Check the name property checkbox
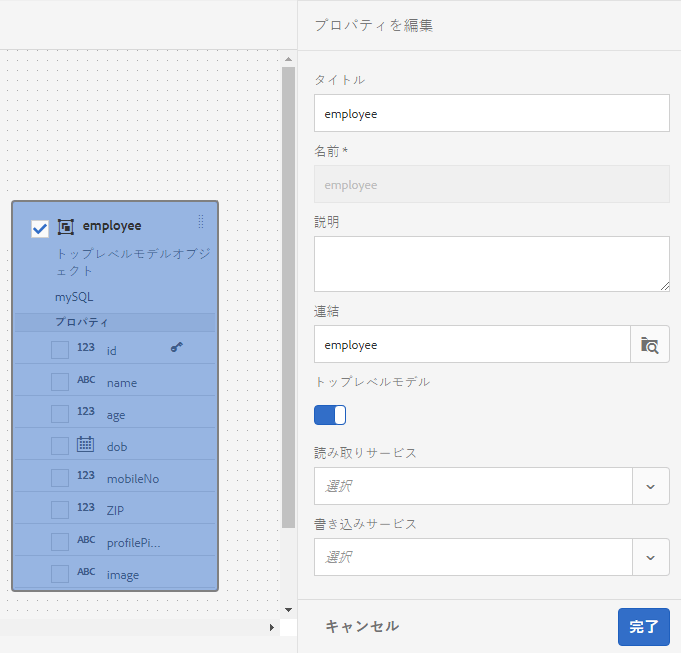Image resolution: width=681 pixels, height=653 pixels. point(60,382)
